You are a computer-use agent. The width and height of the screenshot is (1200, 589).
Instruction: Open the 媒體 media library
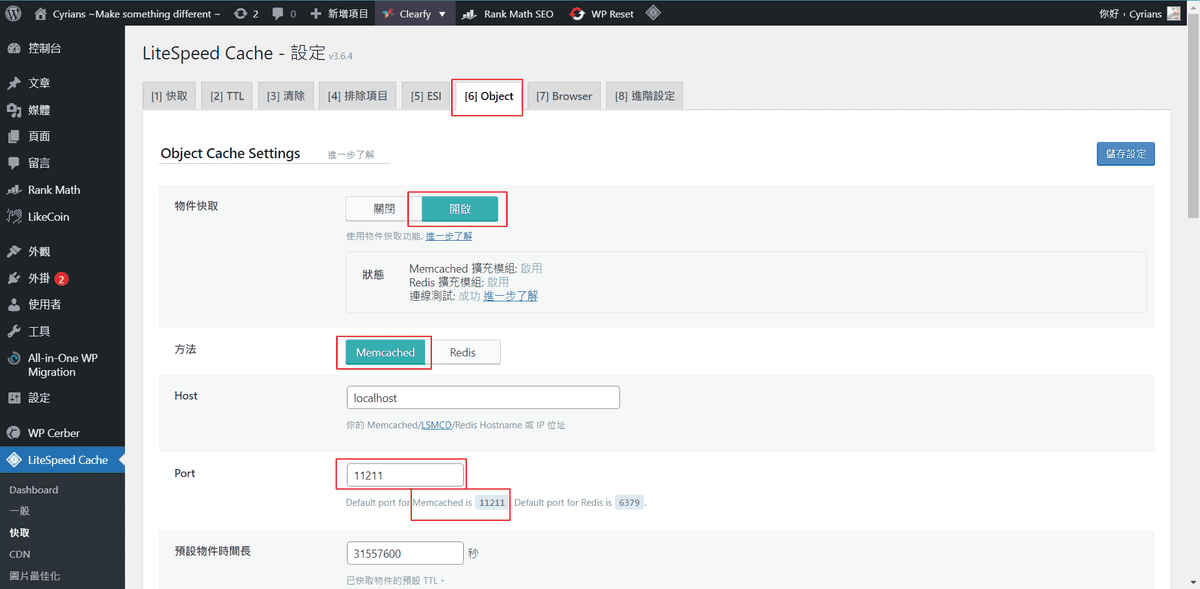point(62,110)
